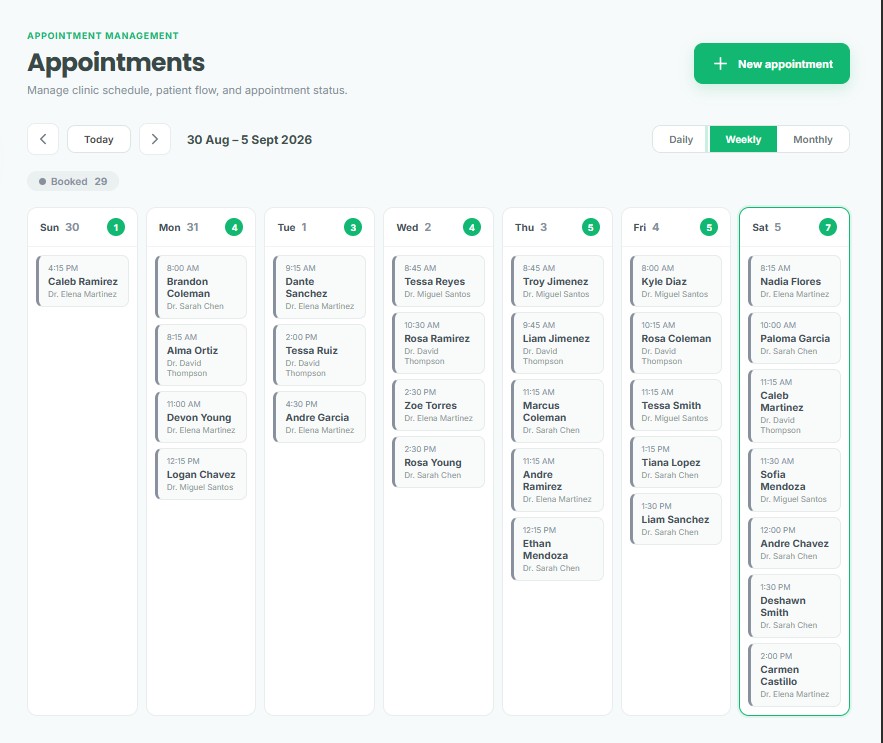883x743 pixels.
Task: Open Zoe Torres 2:30 PM appointment
Action: pyautogui.click(x=438, y=405)
